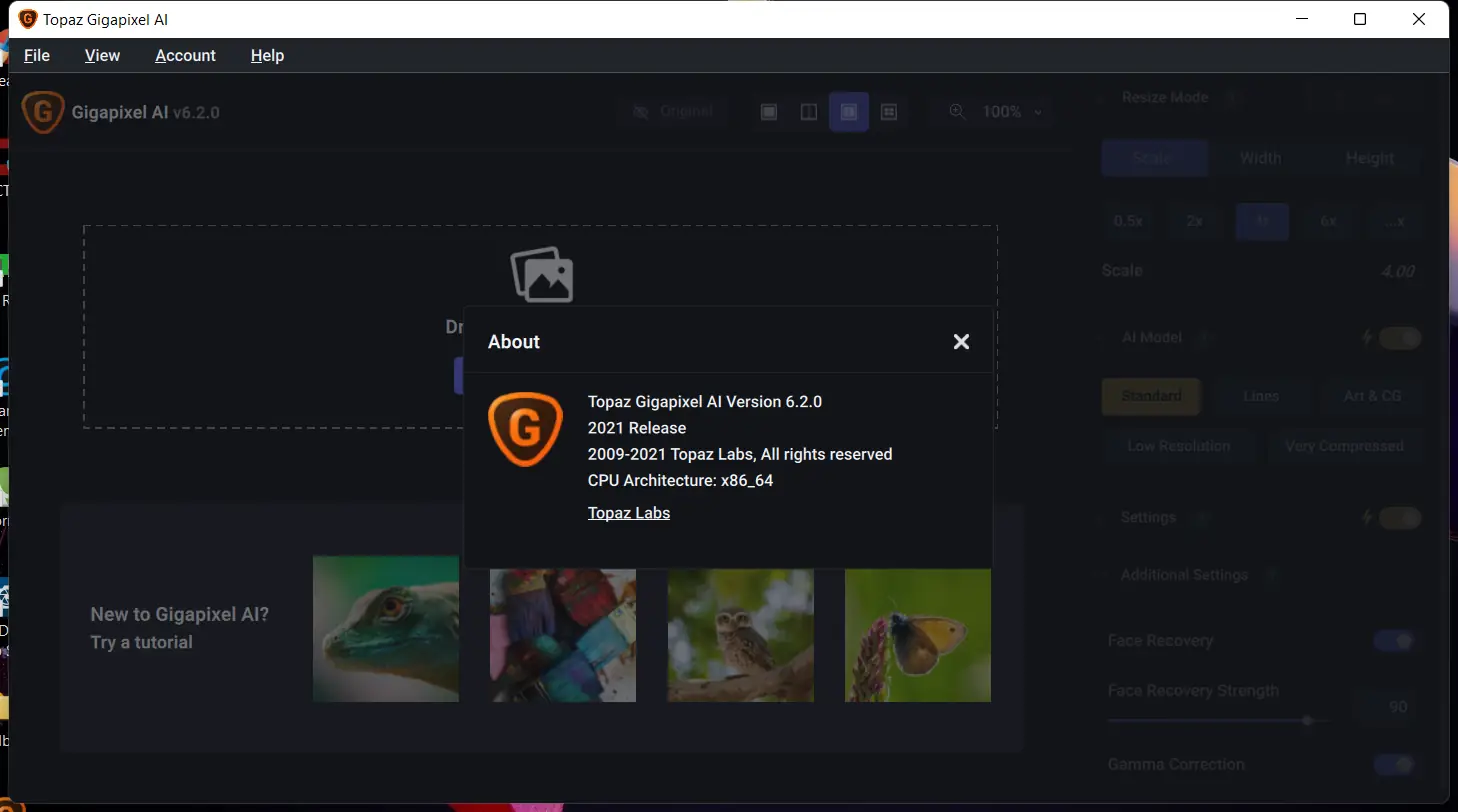Open the 100% zoom level dropdown
The height and width of the screenshot is (812, 1458).
[x=1011, y=112]
